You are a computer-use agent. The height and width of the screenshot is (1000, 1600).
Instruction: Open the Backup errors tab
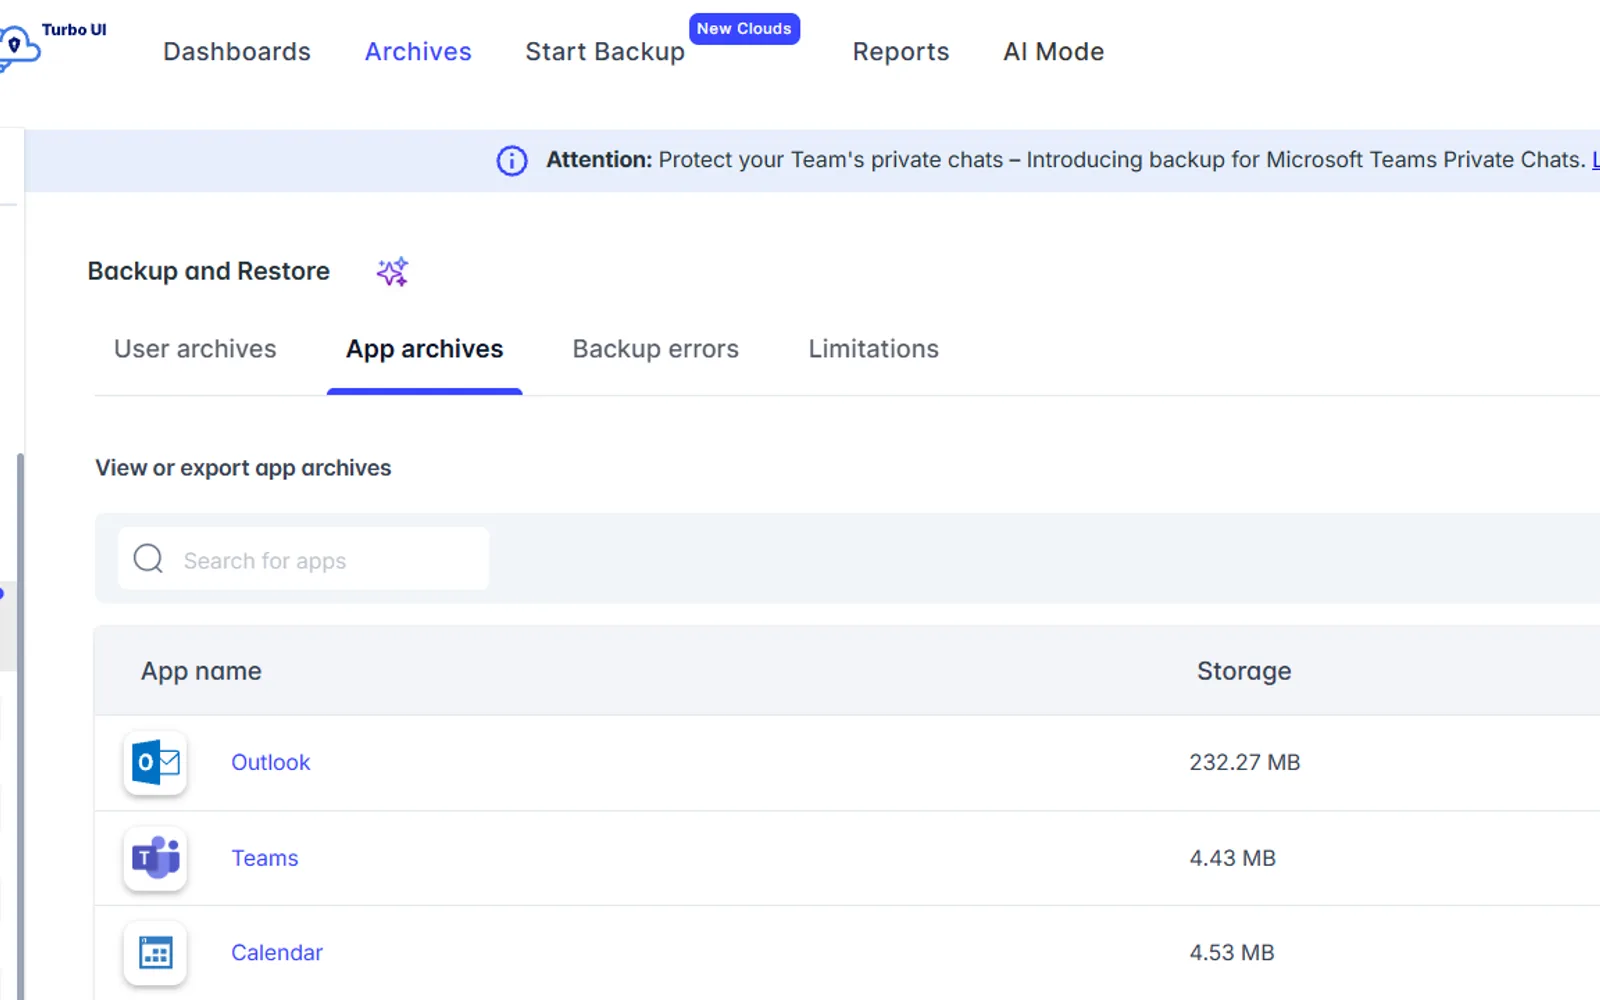pyautogui.click(x=656, y=349)
